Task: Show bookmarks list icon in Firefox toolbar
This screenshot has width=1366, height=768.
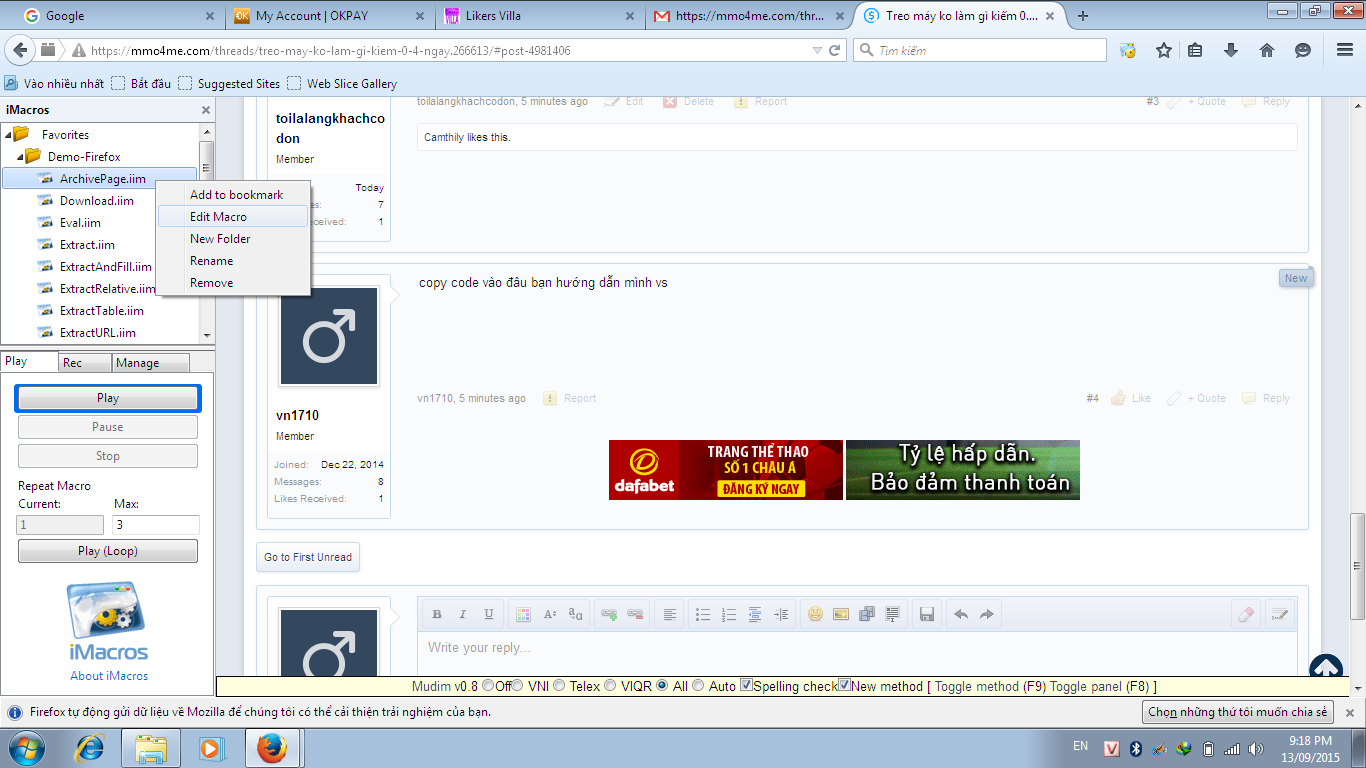Action: coord(1195,50)
